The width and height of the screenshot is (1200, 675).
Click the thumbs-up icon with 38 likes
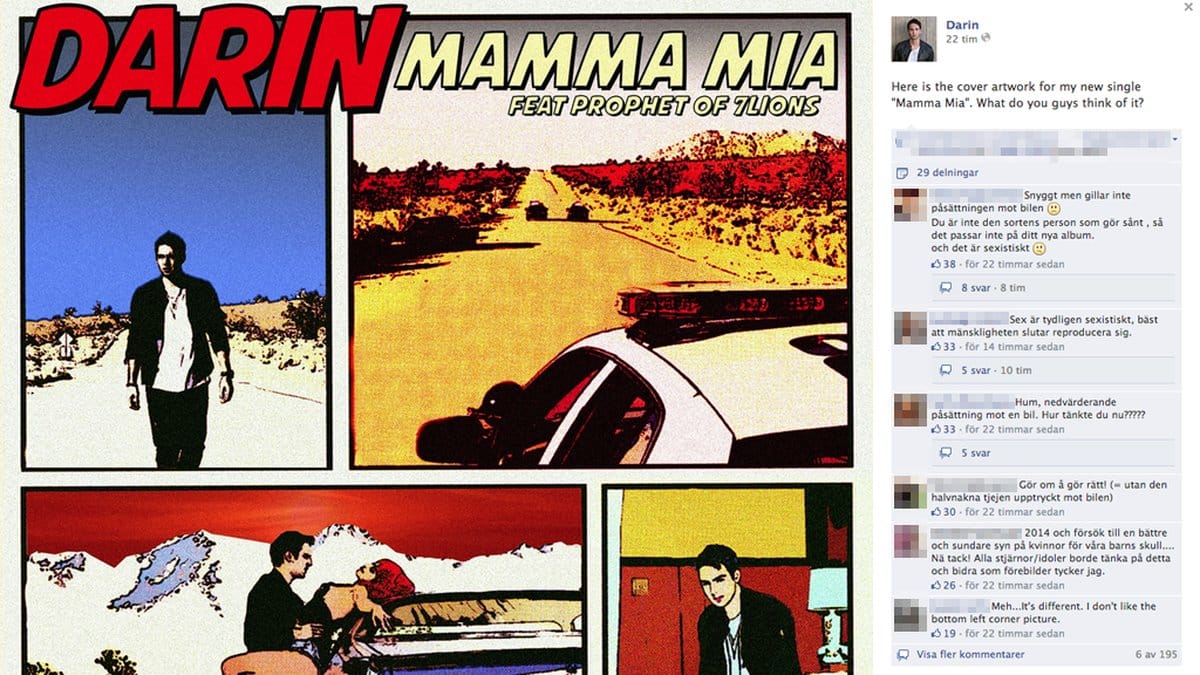(935, 265)
